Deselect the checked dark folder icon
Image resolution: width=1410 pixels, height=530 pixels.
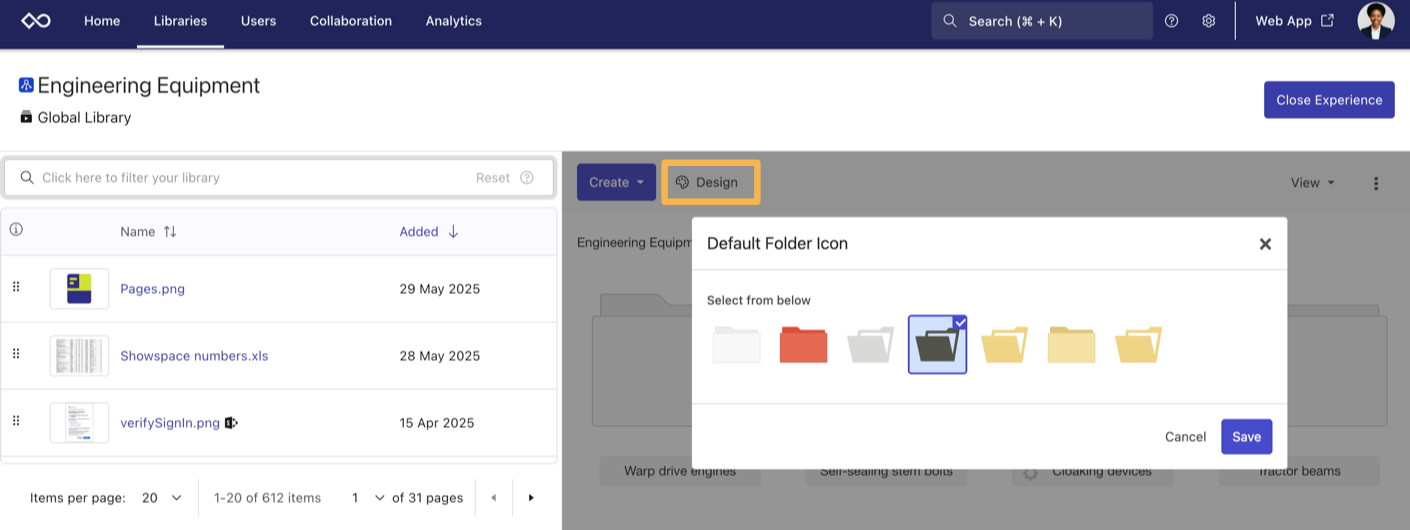click(937, 344)
